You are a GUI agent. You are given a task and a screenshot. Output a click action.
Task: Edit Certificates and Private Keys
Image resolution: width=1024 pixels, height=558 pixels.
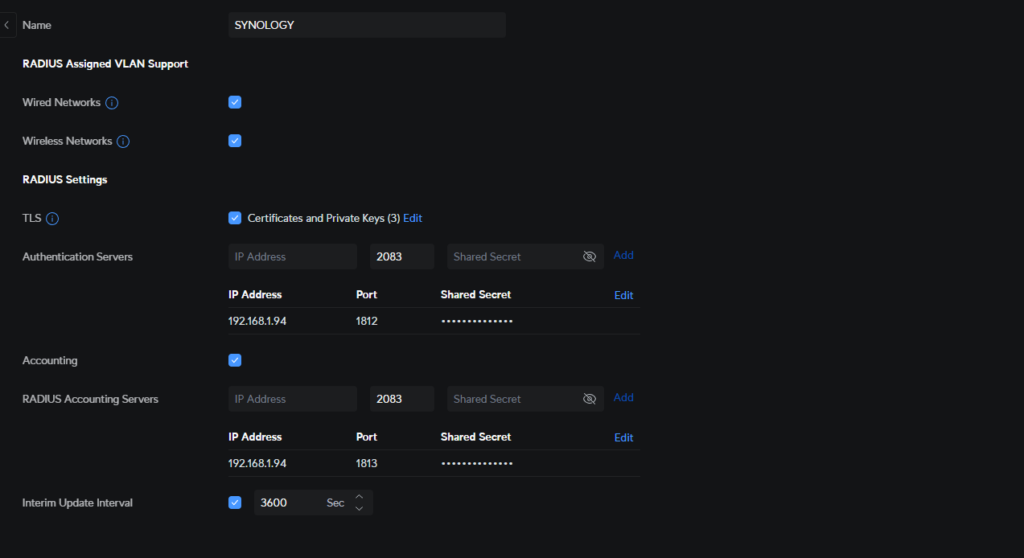pyautogui.click(x=412, y=218)
